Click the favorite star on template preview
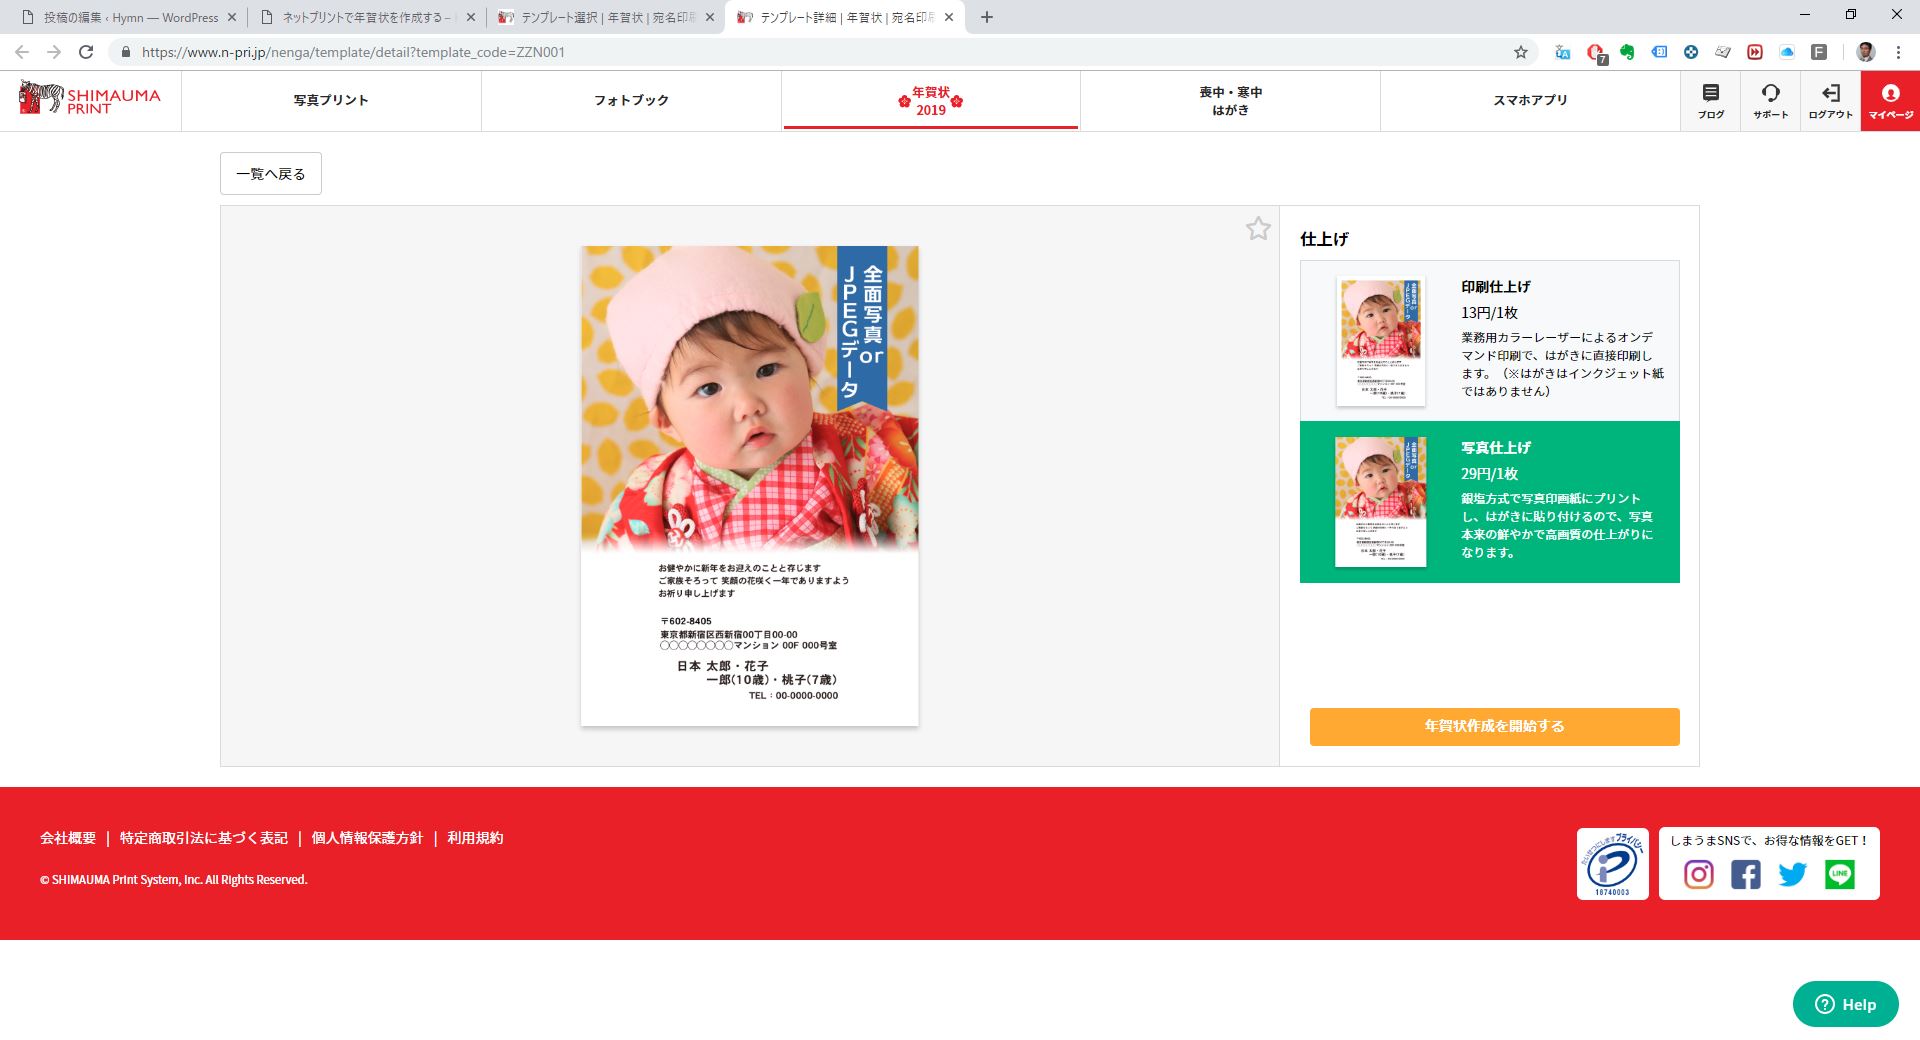Screen dimensions: 1920x1040 pyautogui.click(x=1258, y=229)
